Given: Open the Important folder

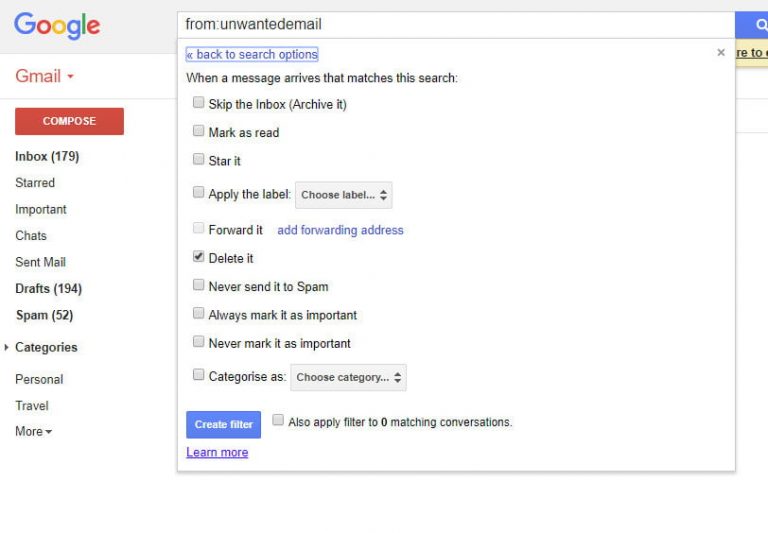Looking at the screenshot, I should tap(41, 209).
